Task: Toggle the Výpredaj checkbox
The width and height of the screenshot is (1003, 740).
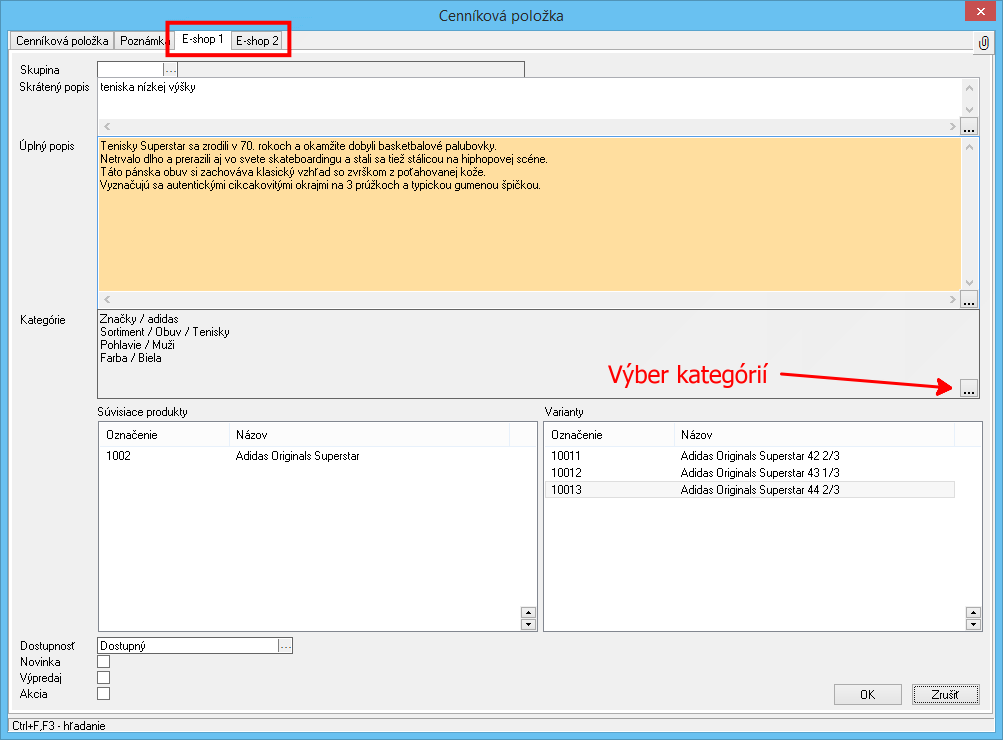Action: pos(103,678)
